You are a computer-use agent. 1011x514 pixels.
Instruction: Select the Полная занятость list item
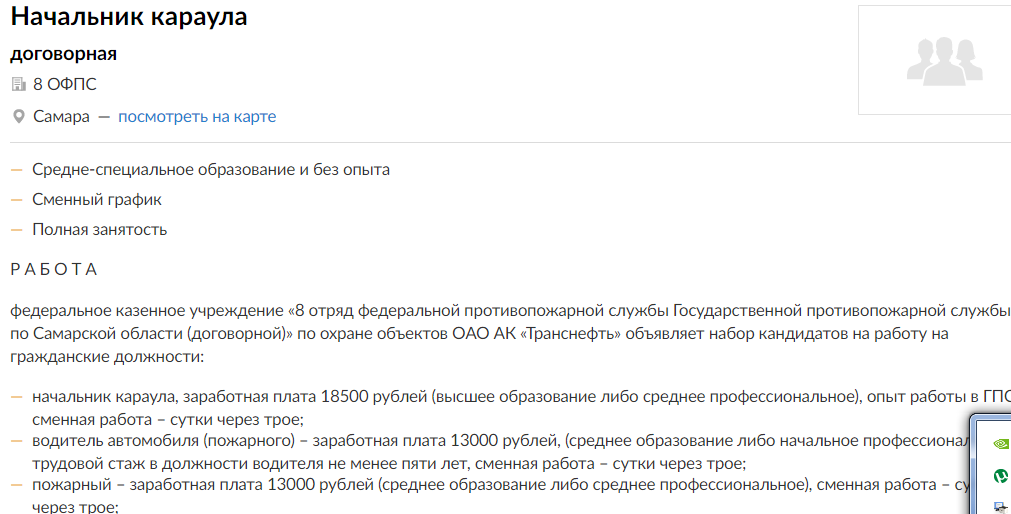(99, 230)
